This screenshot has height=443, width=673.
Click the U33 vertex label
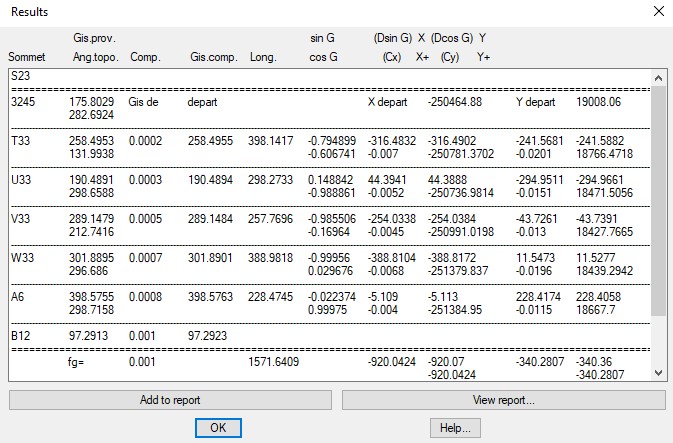pos(22,181)
